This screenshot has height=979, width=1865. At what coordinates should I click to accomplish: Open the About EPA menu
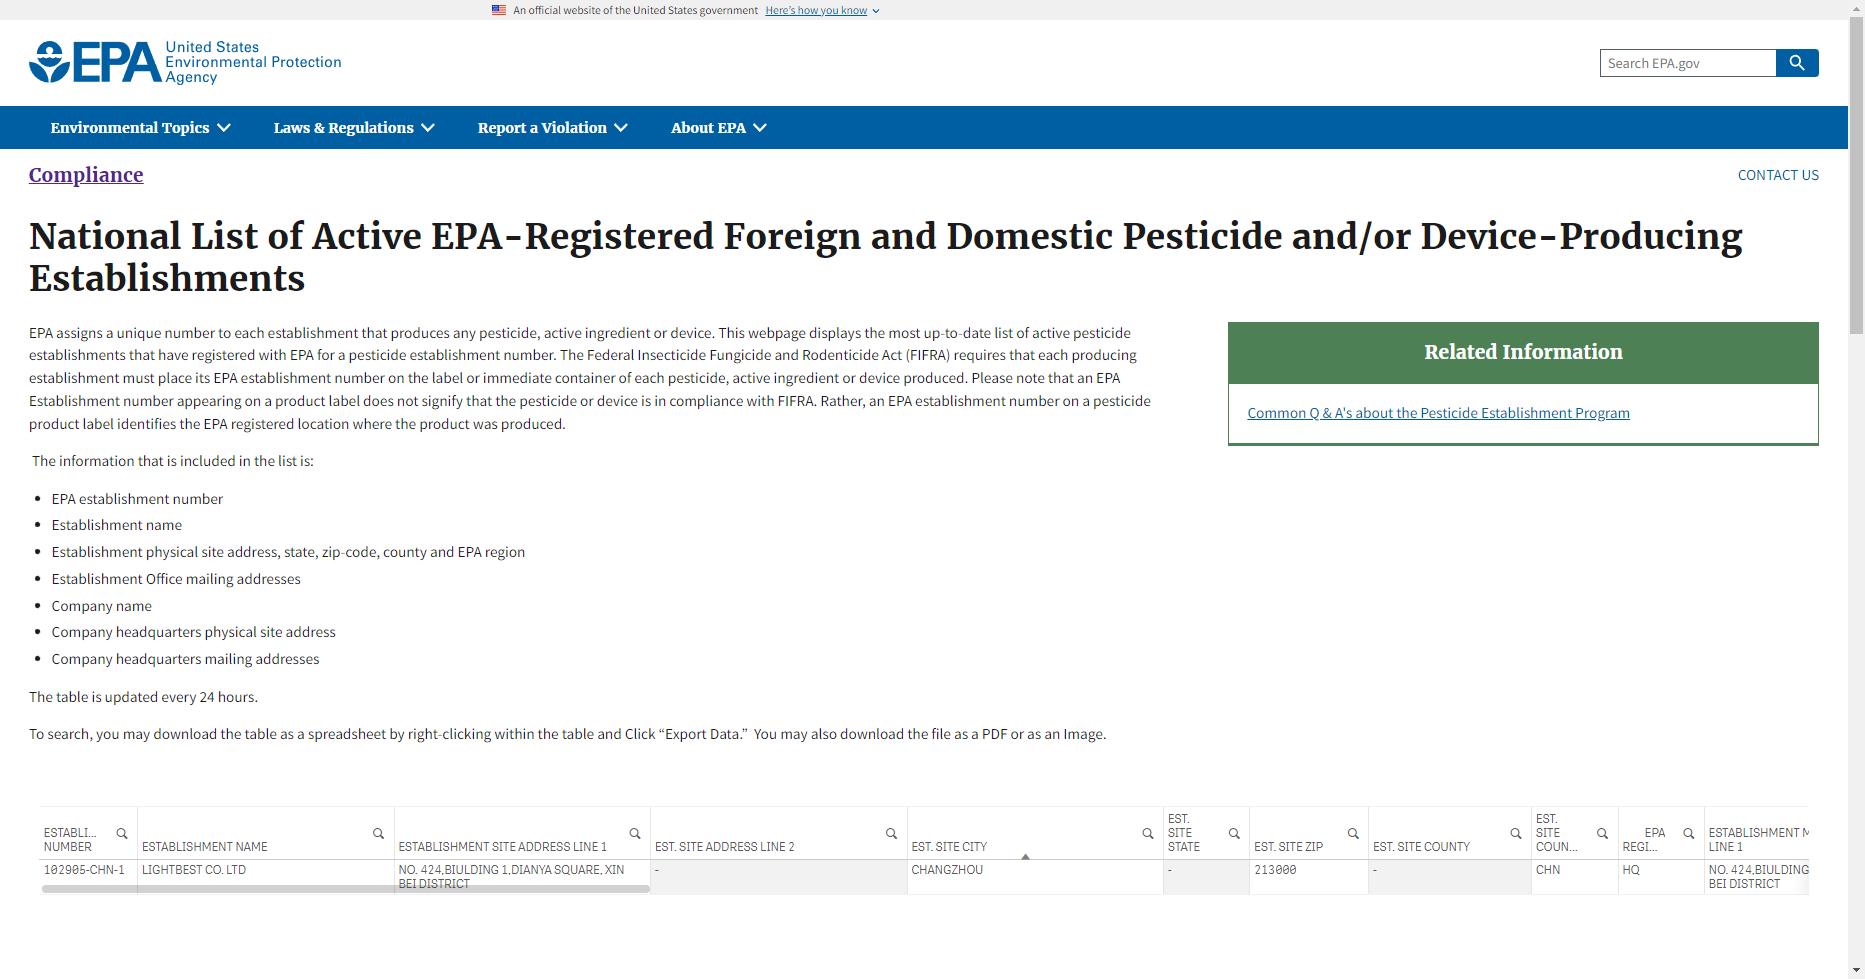[x=719, y=128]
